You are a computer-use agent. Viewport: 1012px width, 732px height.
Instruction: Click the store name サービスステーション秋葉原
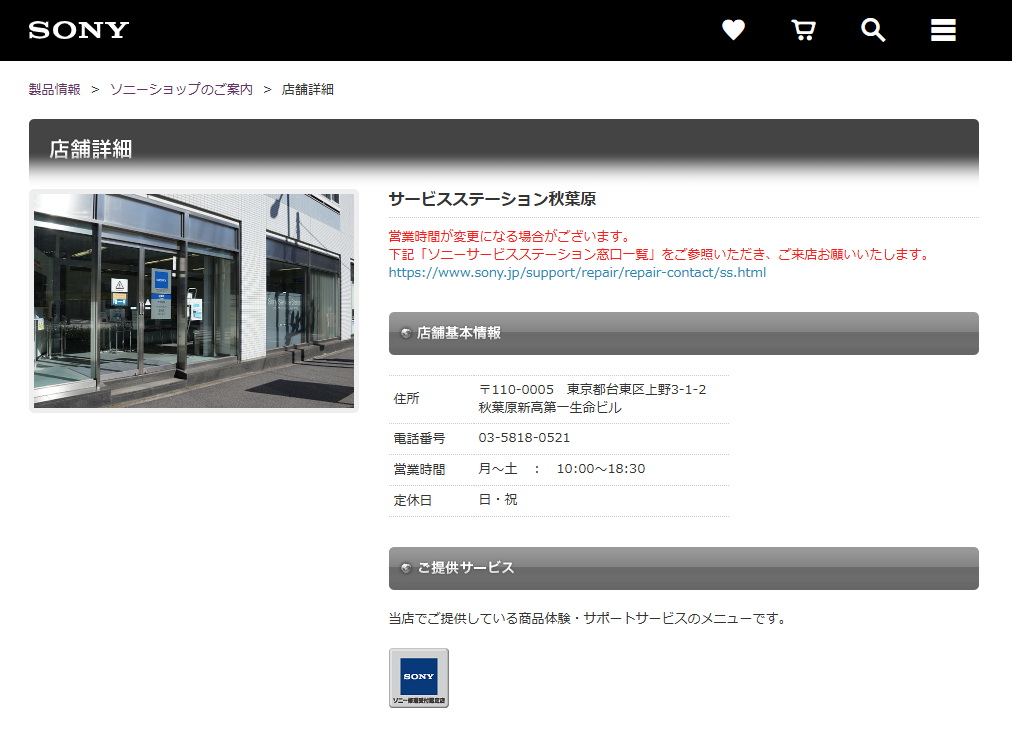point(492,199)
